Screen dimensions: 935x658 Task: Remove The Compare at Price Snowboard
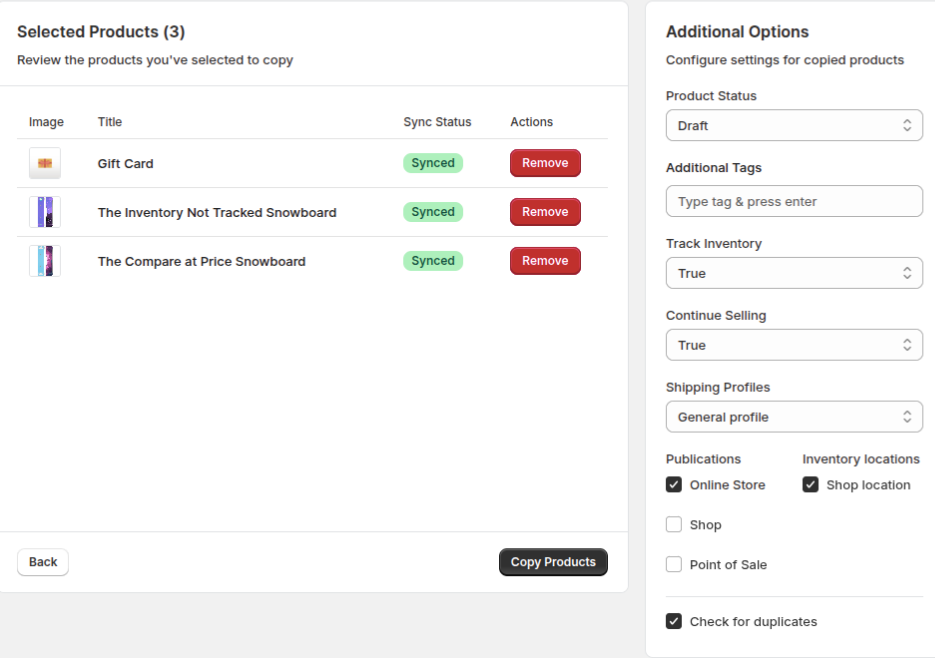(x=545, y=261)
